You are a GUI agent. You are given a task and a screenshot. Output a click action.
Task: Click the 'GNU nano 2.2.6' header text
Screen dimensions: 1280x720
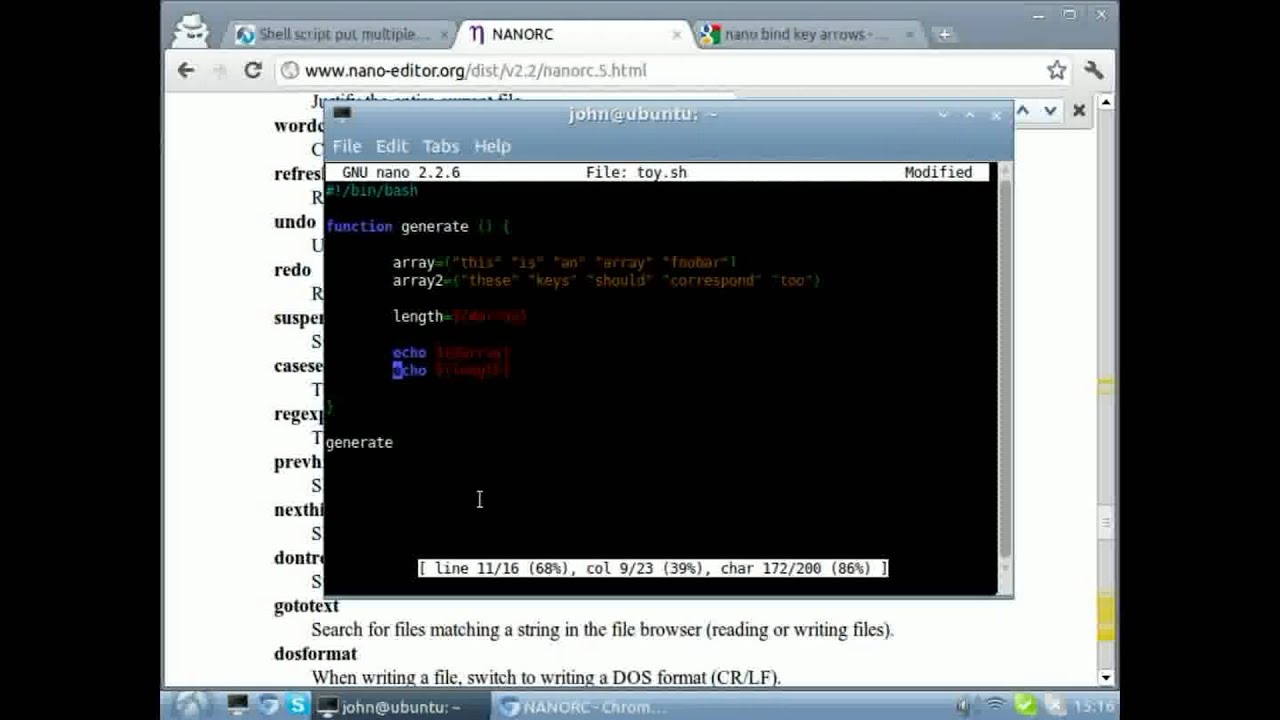(x=401, y=172)
